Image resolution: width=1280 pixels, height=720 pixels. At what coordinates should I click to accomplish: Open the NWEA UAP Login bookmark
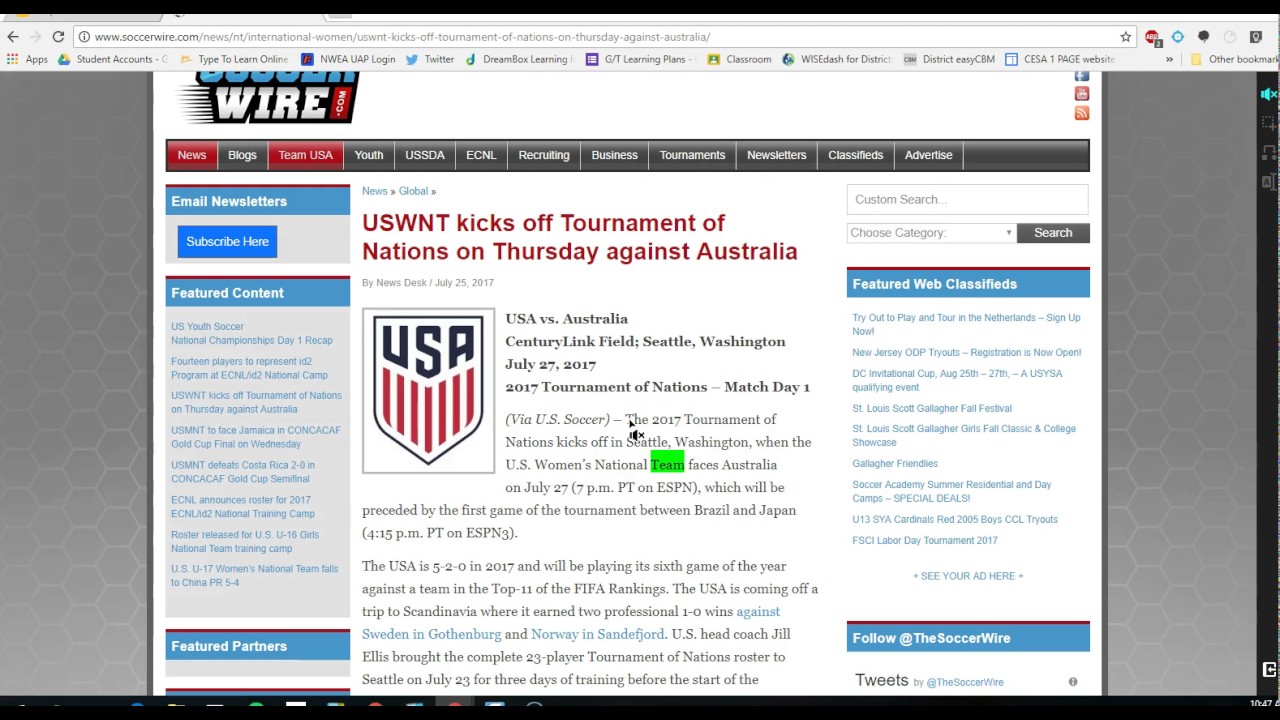[x=348, y=59]
